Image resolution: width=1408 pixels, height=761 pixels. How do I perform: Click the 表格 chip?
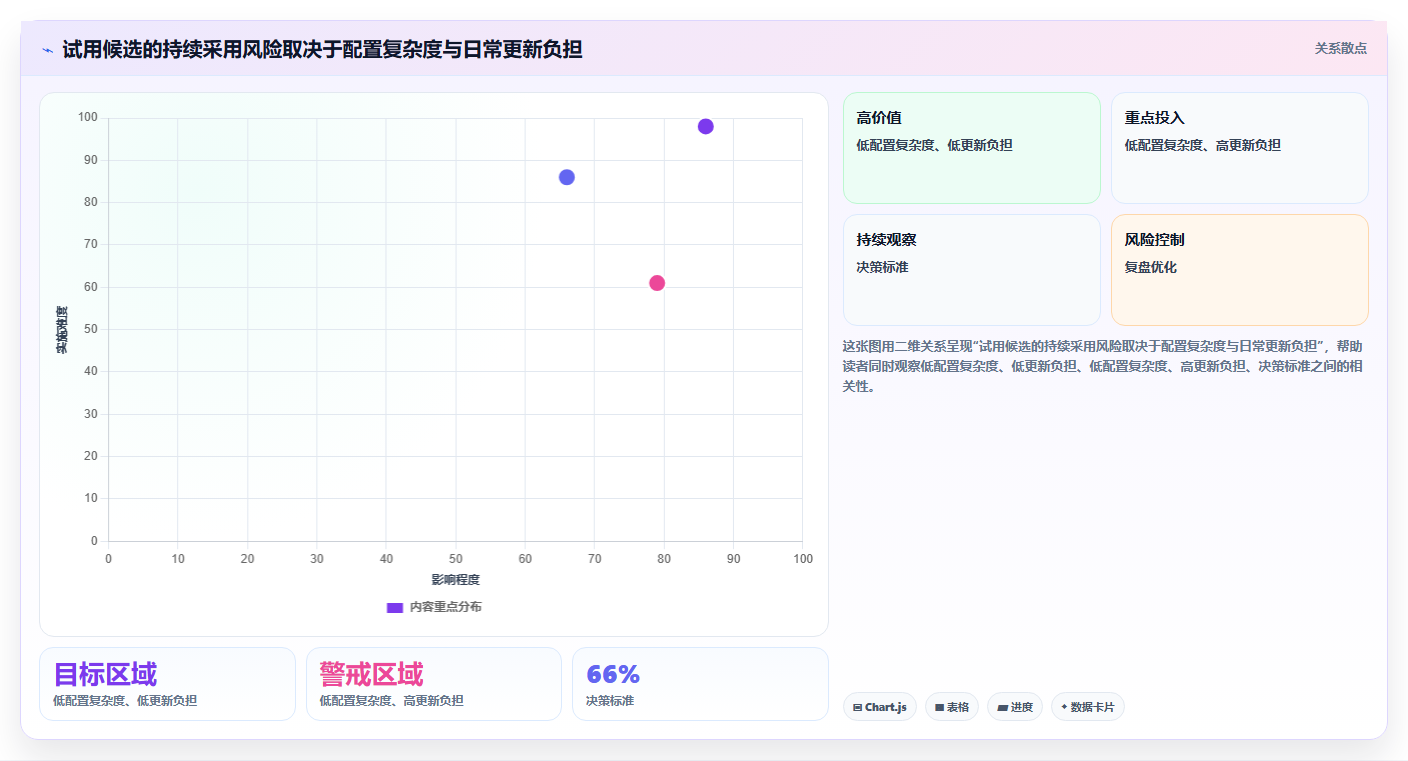coord(952,707)
